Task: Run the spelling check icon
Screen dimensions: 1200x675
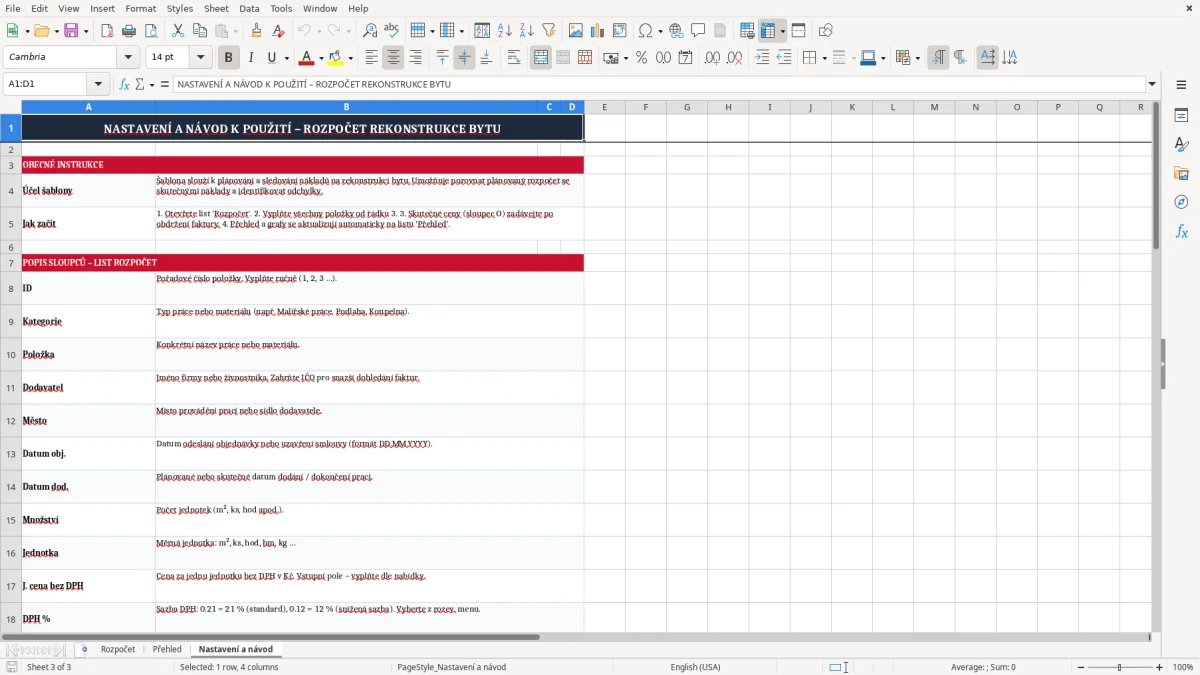Action: [392, 31]
